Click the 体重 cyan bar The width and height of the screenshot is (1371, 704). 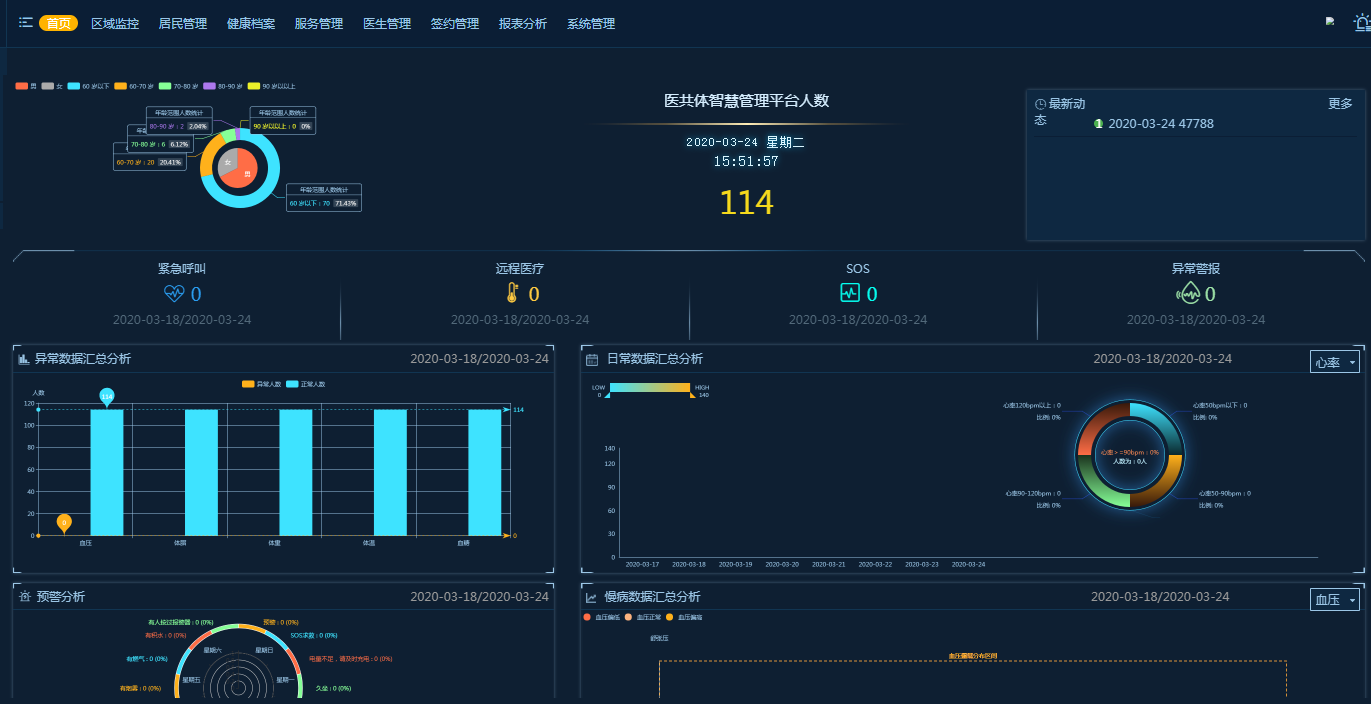[296, 472]
